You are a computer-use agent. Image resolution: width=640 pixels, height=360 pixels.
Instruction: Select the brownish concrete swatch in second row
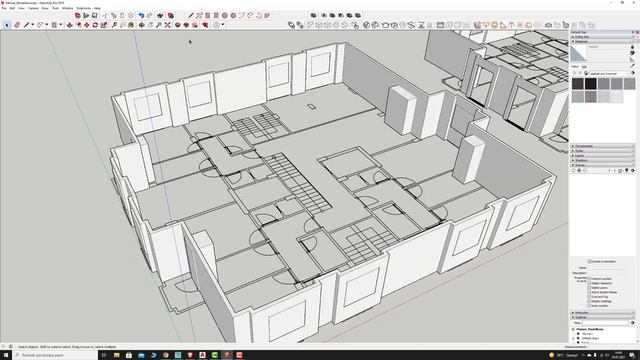591,97
